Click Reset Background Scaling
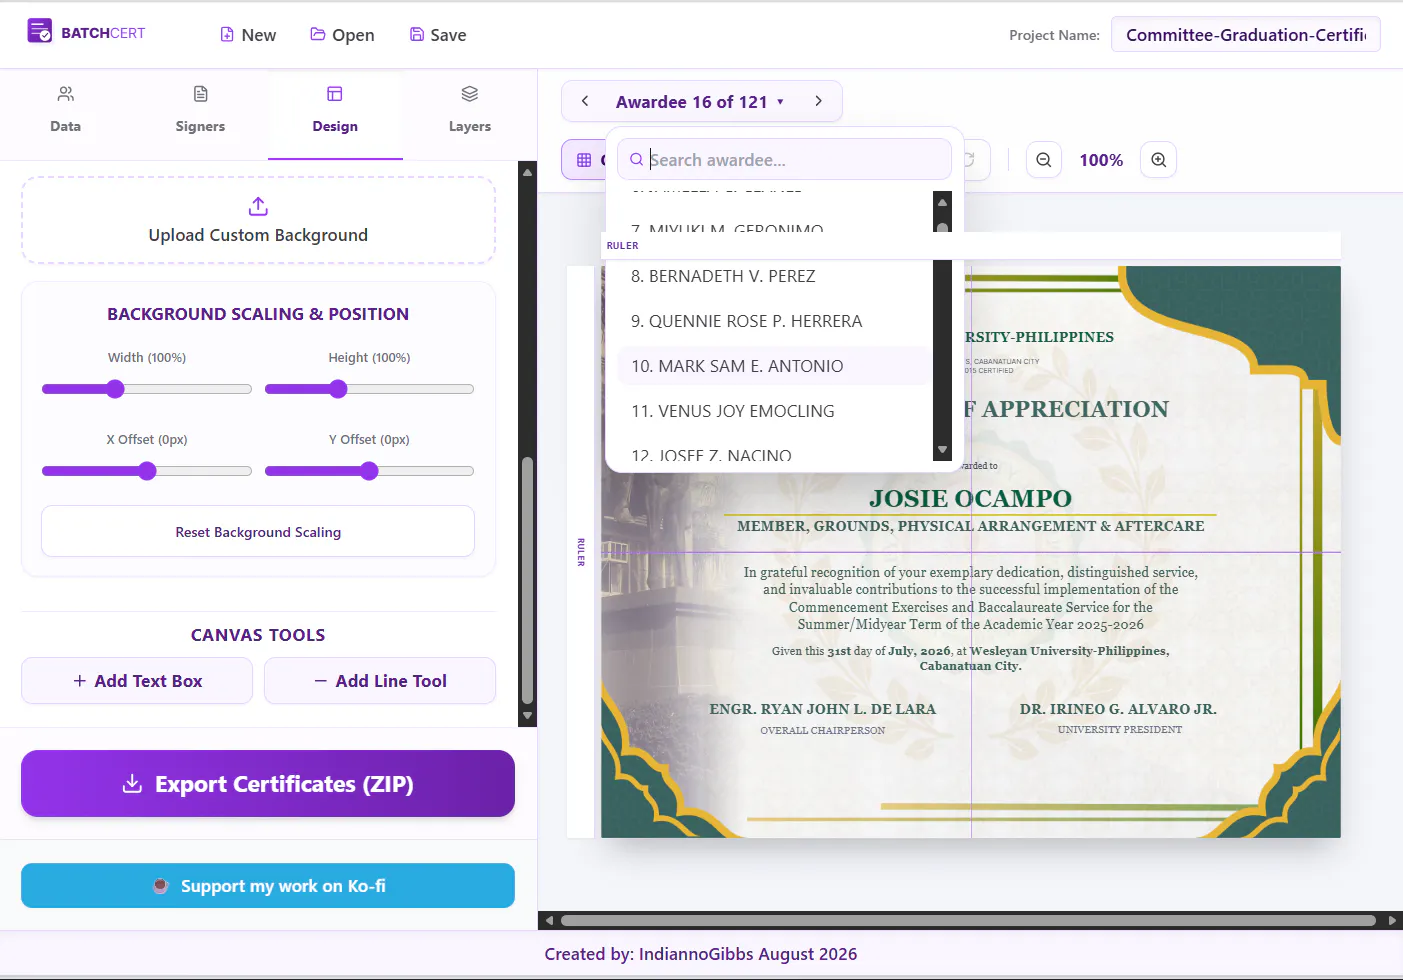Image resolution: width=1403 pixels, height=980 pixels. point(258,531)
